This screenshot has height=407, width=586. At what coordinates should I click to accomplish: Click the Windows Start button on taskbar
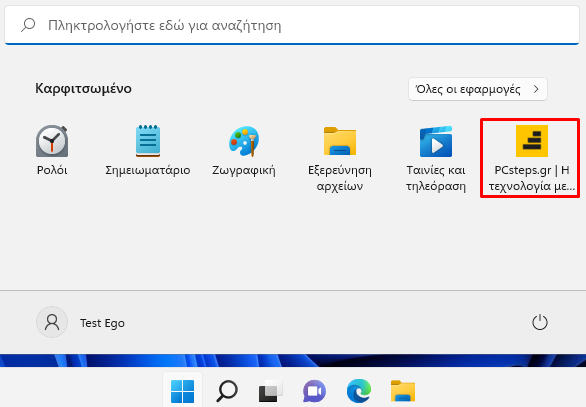(x=182, y=391)
